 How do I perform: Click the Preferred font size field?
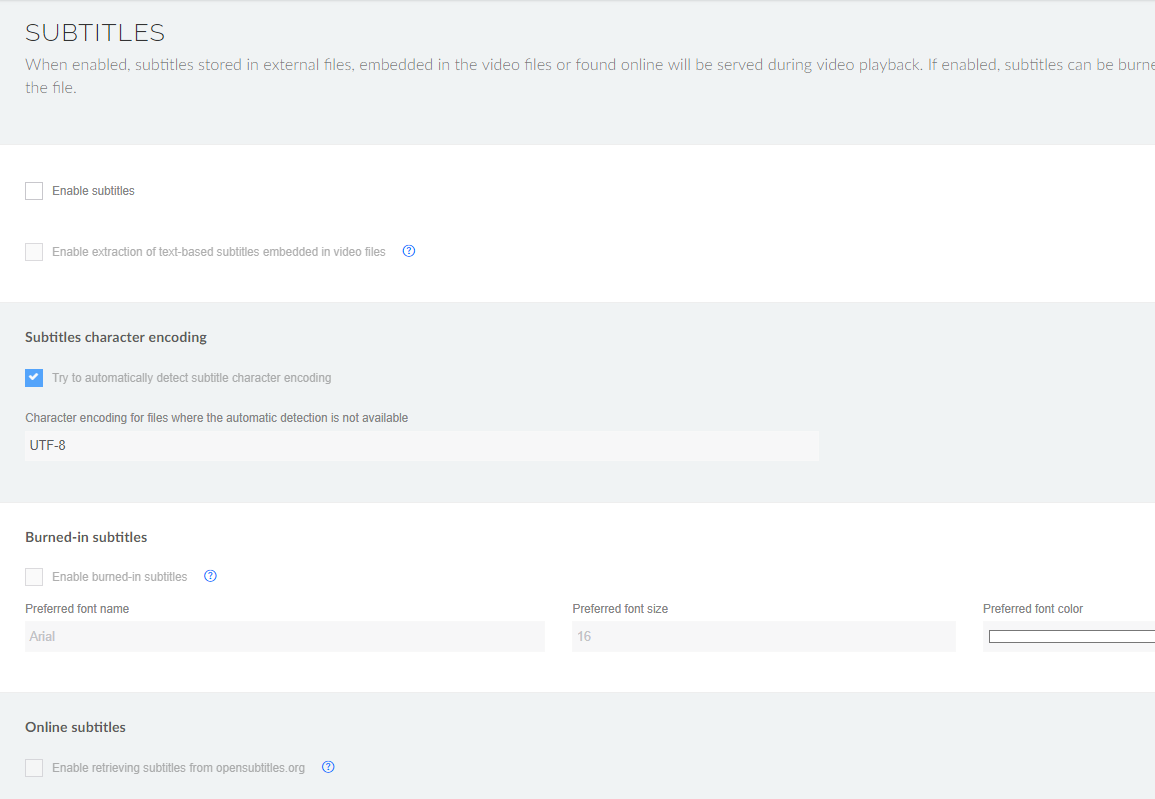click(x=763, y=636)
